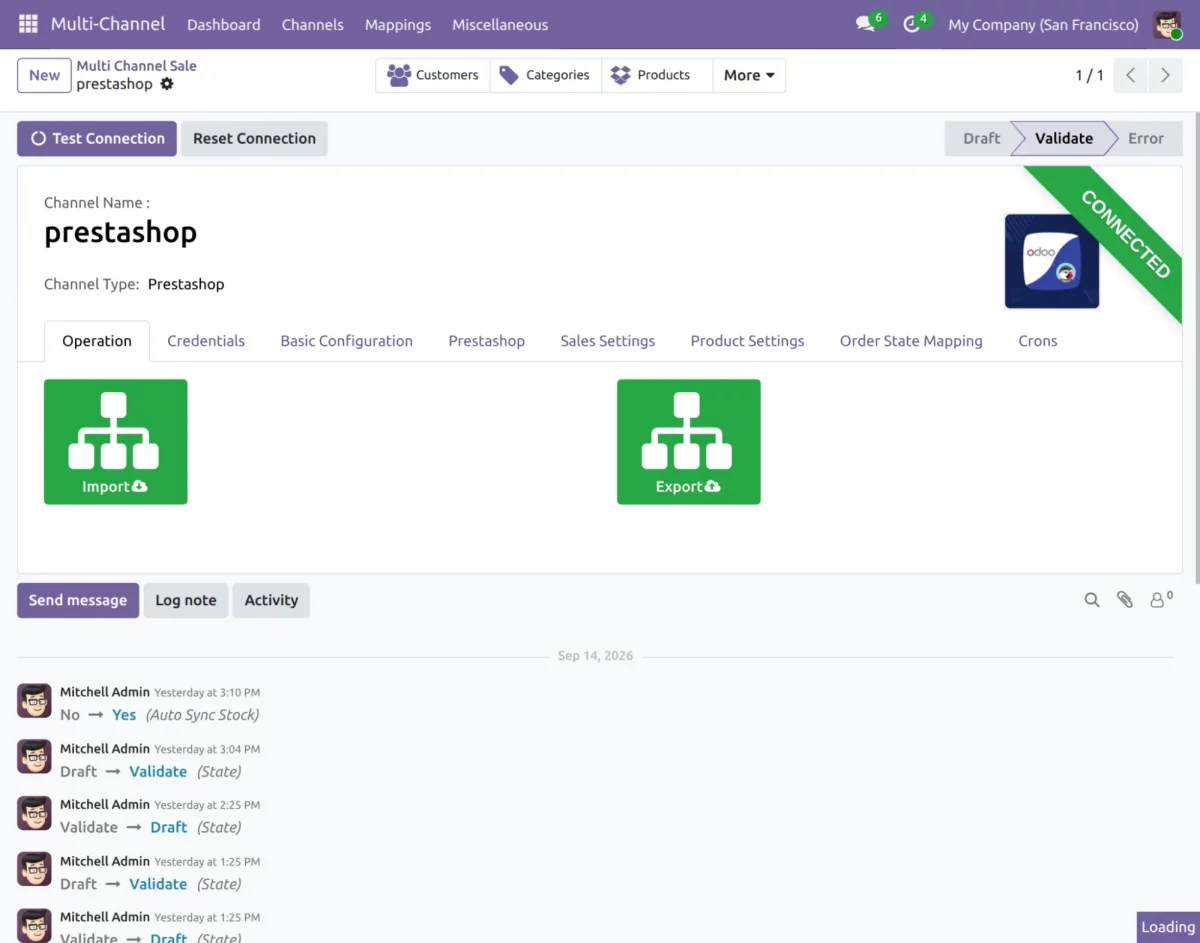Click 'Yesterday at 3:04 PM' timestamp
Viewport: 1200px width, 943px height.
(x=207, y=749)
